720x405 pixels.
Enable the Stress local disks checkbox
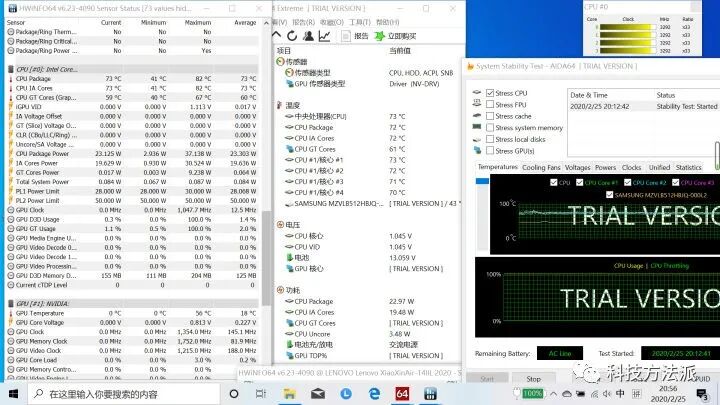[490, 139]
